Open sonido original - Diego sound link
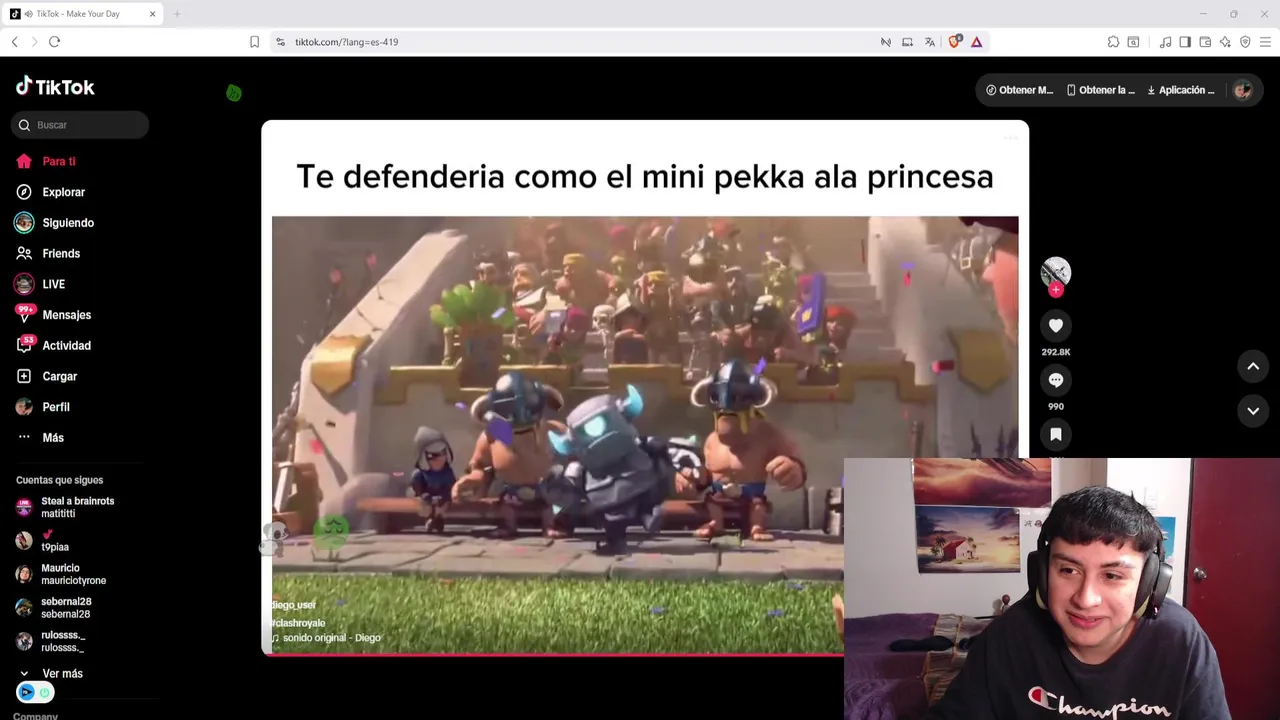 [x=326, y=638]
